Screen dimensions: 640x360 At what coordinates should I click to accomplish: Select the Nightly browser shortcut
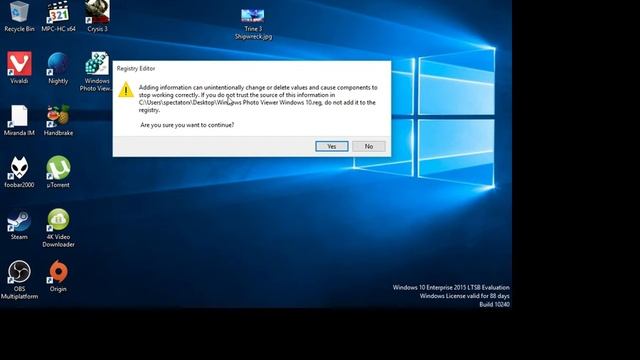[x=58, y=68]
